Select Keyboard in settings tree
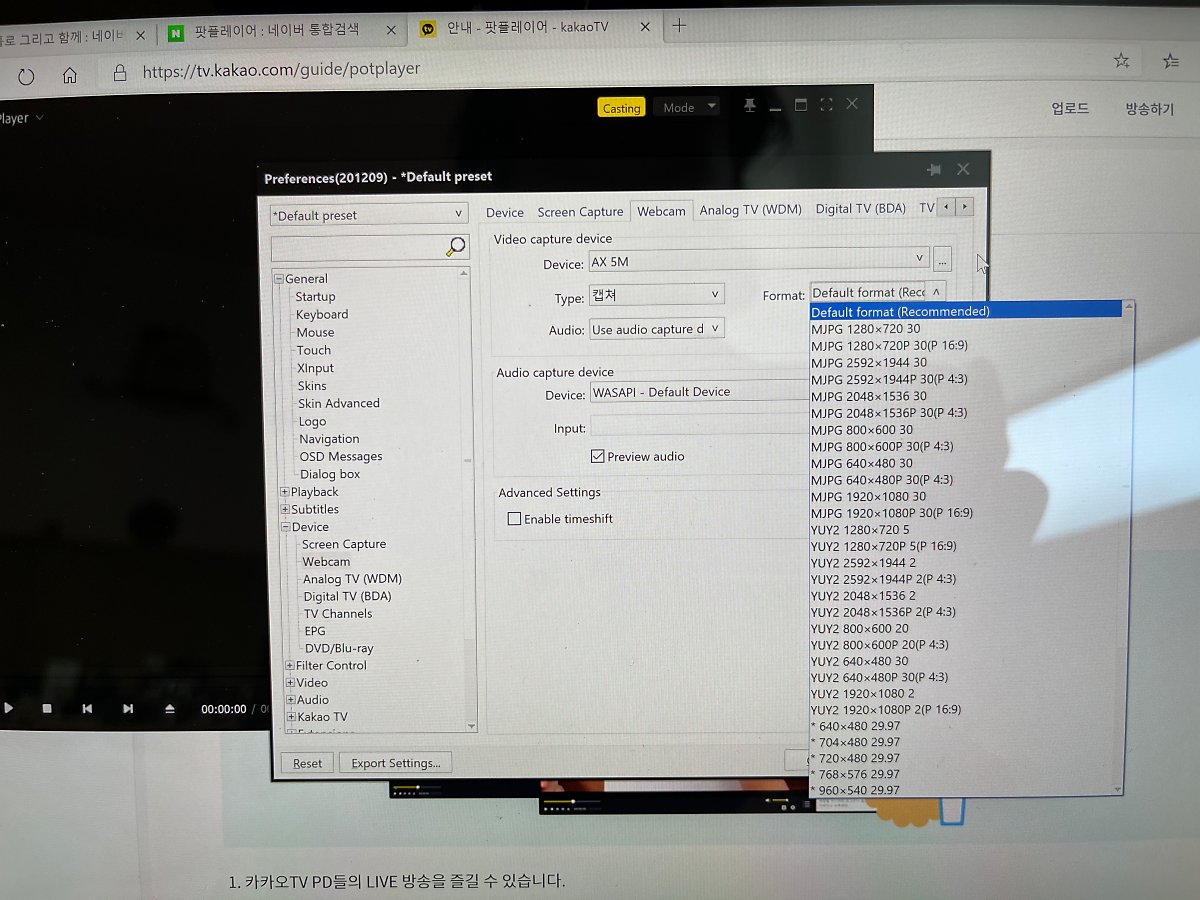The height and width of the screenshot is (900, 1200). (322, 314)
